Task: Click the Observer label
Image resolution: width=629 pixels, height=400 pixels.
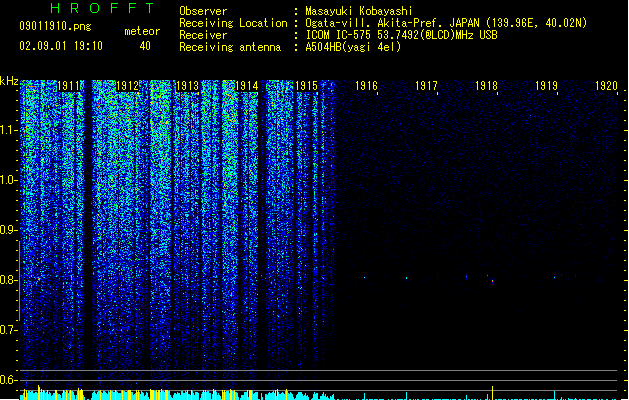Action: click(203, 11)
